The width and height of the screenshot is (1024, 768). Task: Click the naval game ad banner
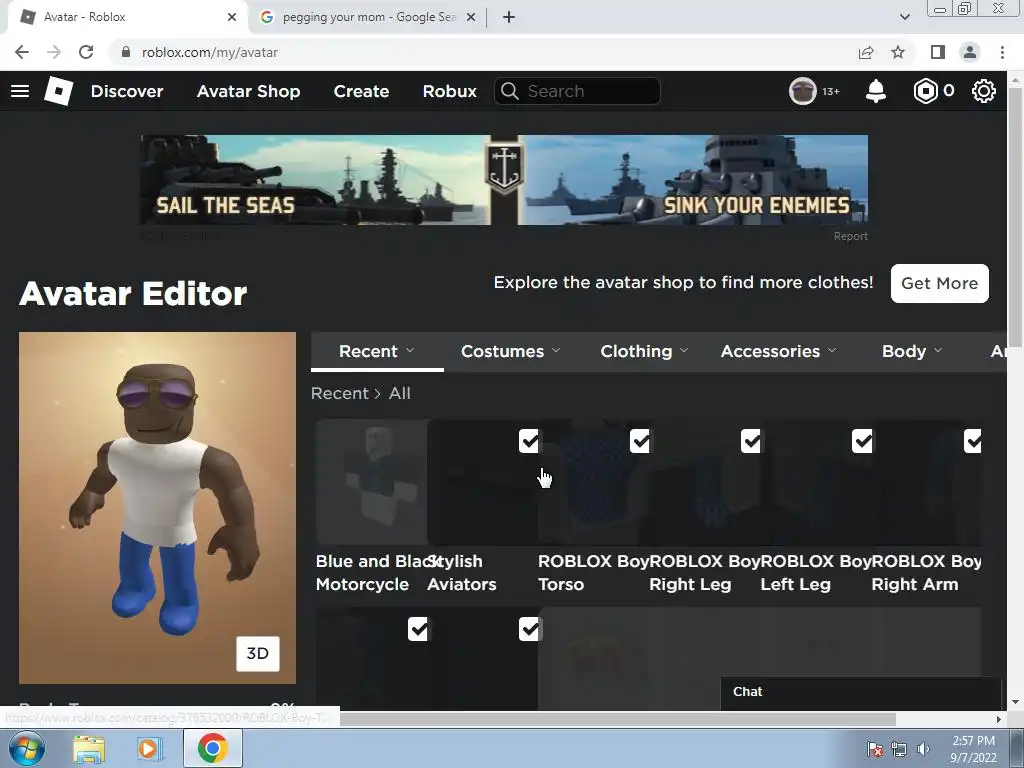504,180
